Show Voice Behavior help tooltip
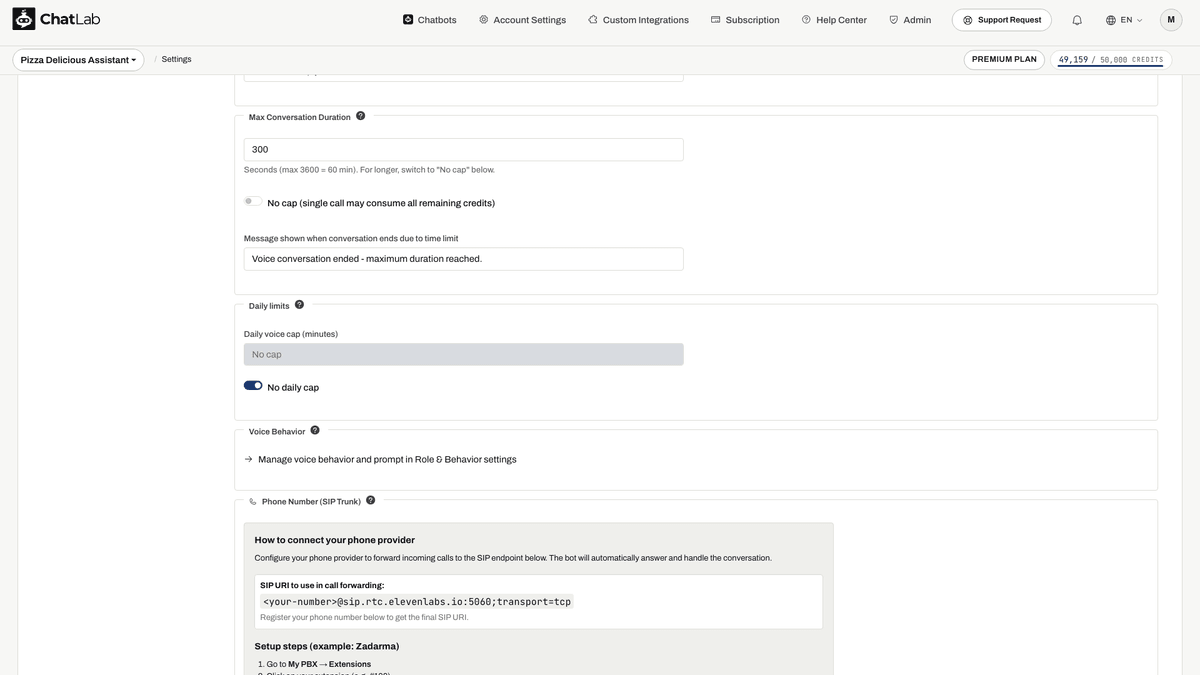1200x675 pixels. pos(315,431)
